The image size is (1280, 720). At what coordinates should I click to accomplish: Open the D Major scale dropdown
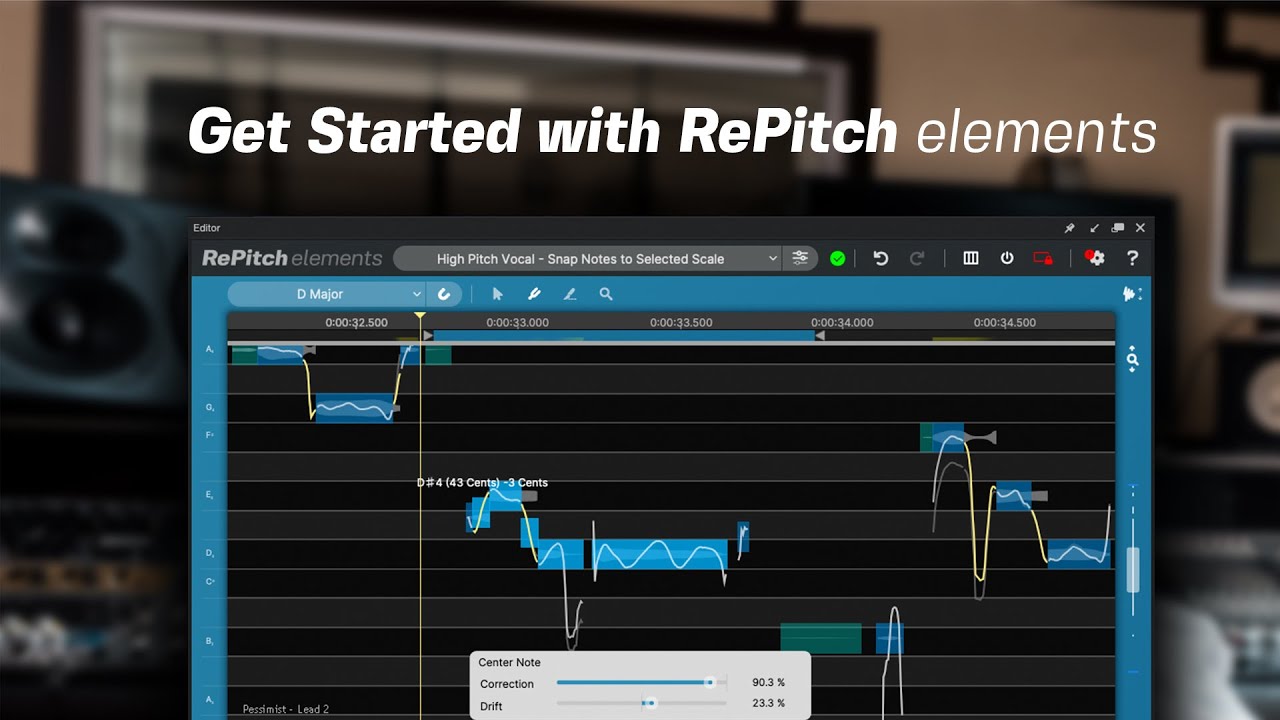pyautogui.click(x=327, y=294)
